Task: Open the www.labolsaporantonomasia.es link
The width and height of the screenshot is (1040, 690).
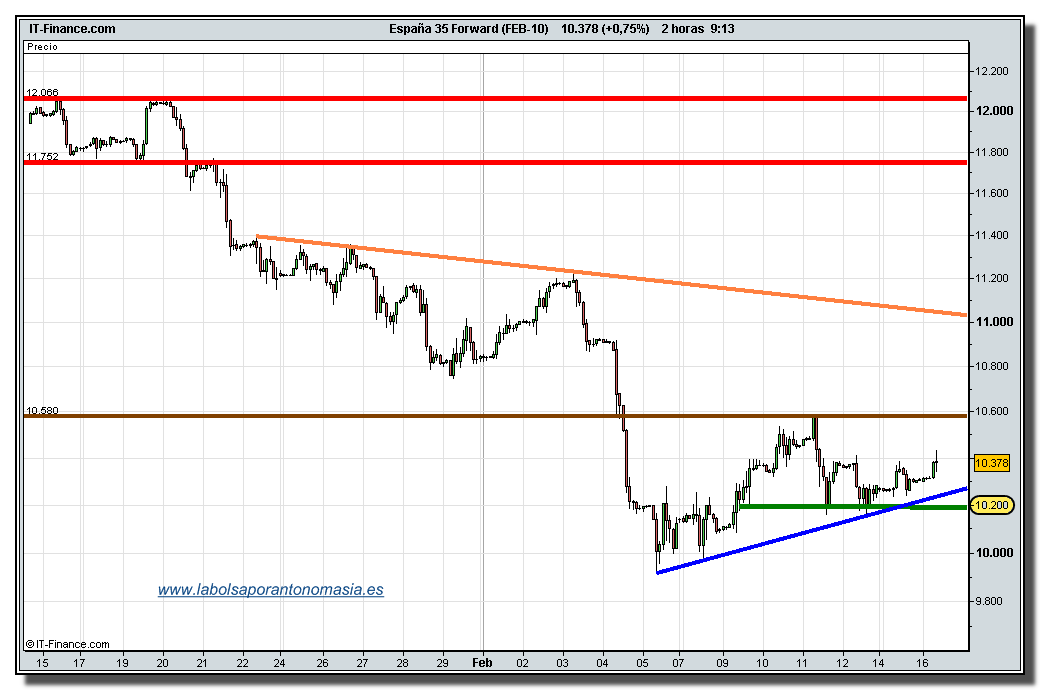Action: 271,589
